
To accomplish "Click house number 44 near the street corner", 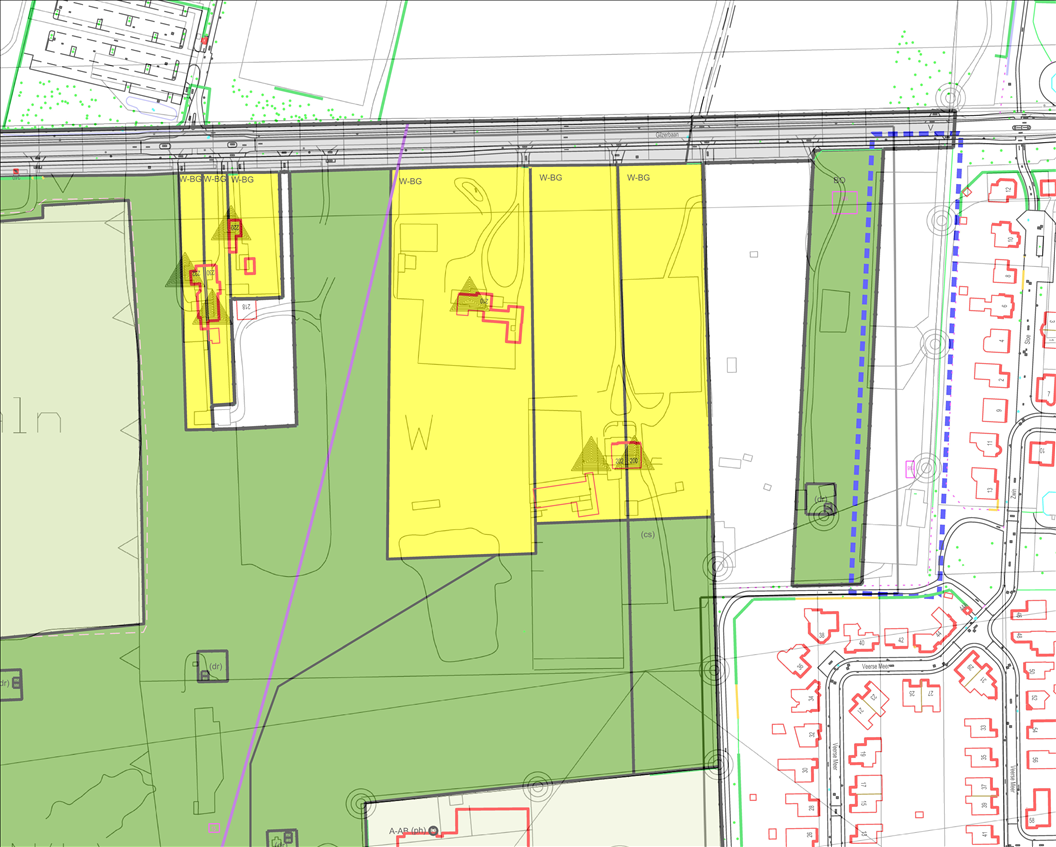I will [938, 634].
